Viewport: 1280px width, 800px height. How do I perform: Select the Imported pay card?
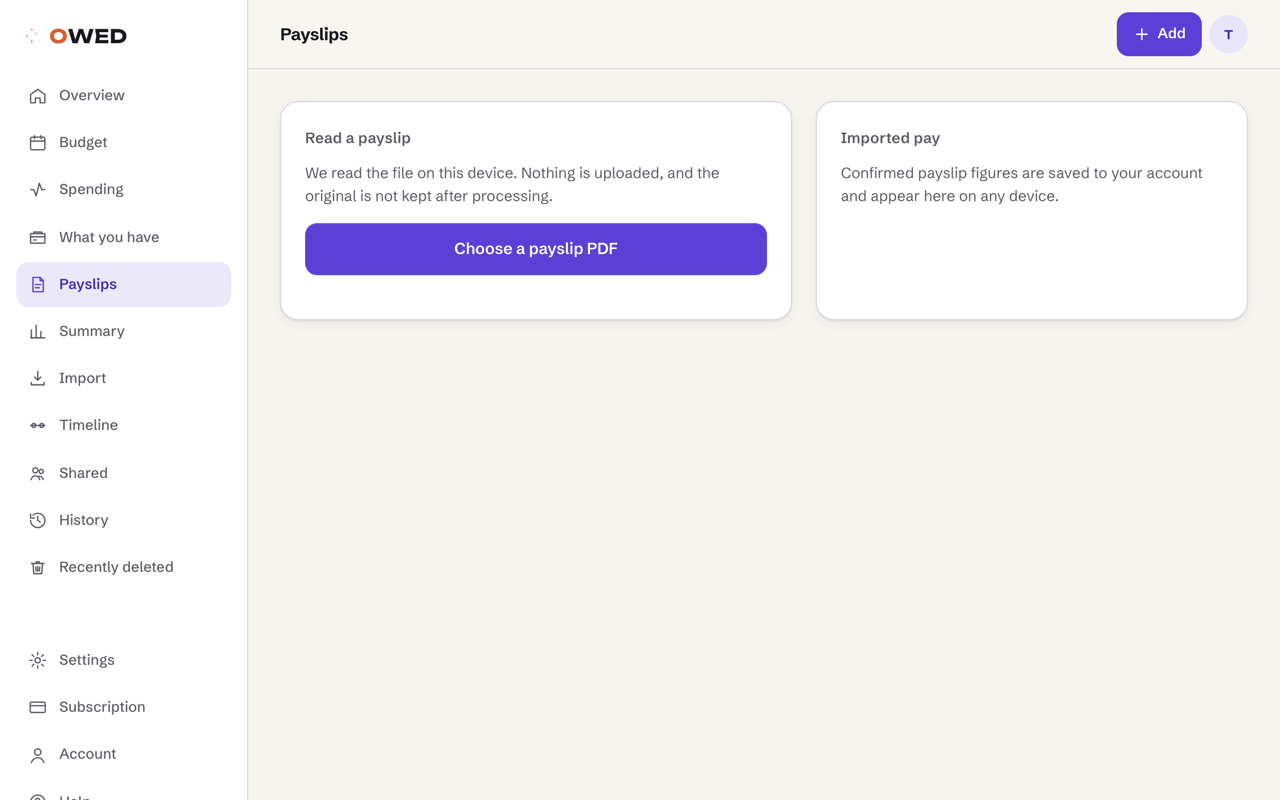pyautogui.click(x=1032, y=211)
